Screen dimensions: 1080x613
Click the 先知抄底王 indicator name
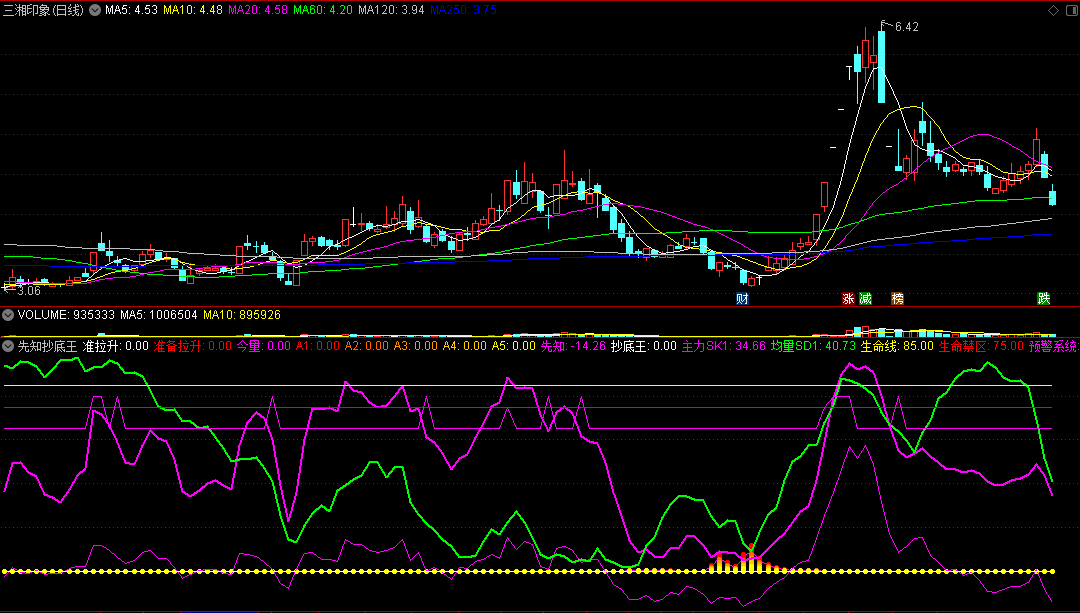coord(47,346)
